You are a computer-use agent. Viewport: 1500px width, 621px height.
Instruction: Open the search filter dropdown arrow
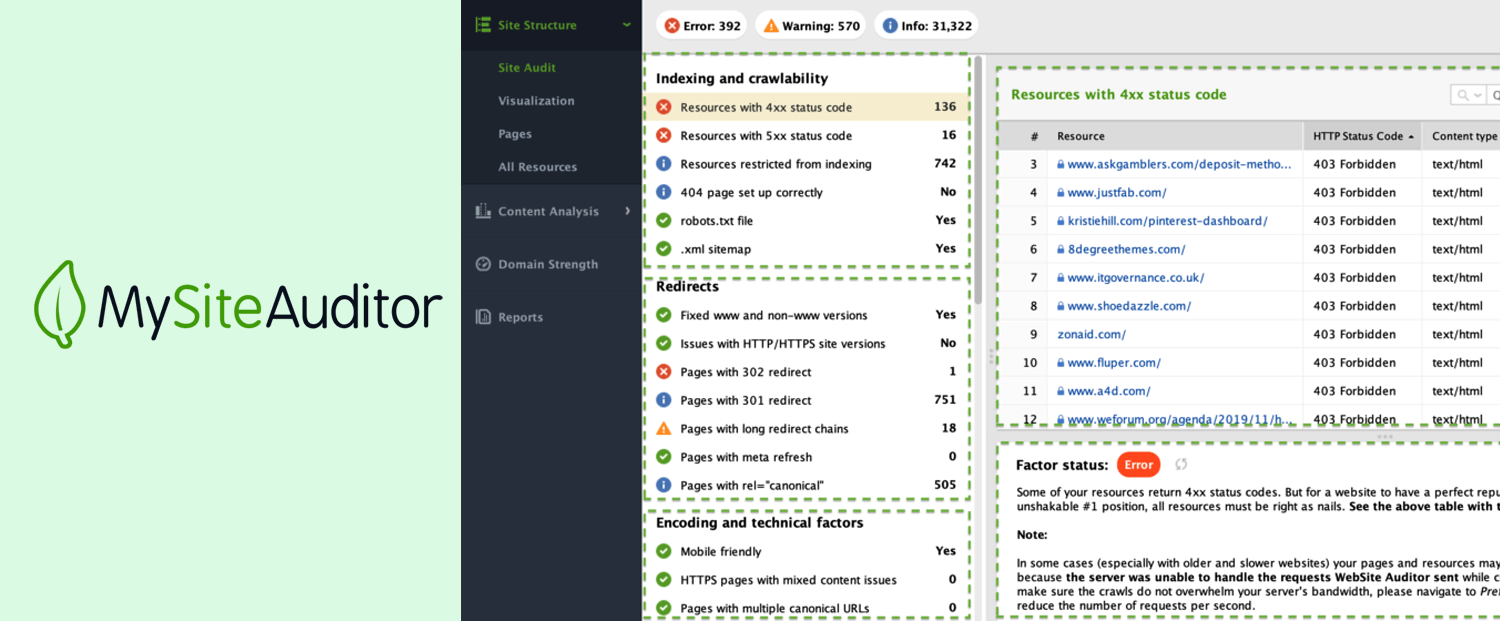[1476, 95]
